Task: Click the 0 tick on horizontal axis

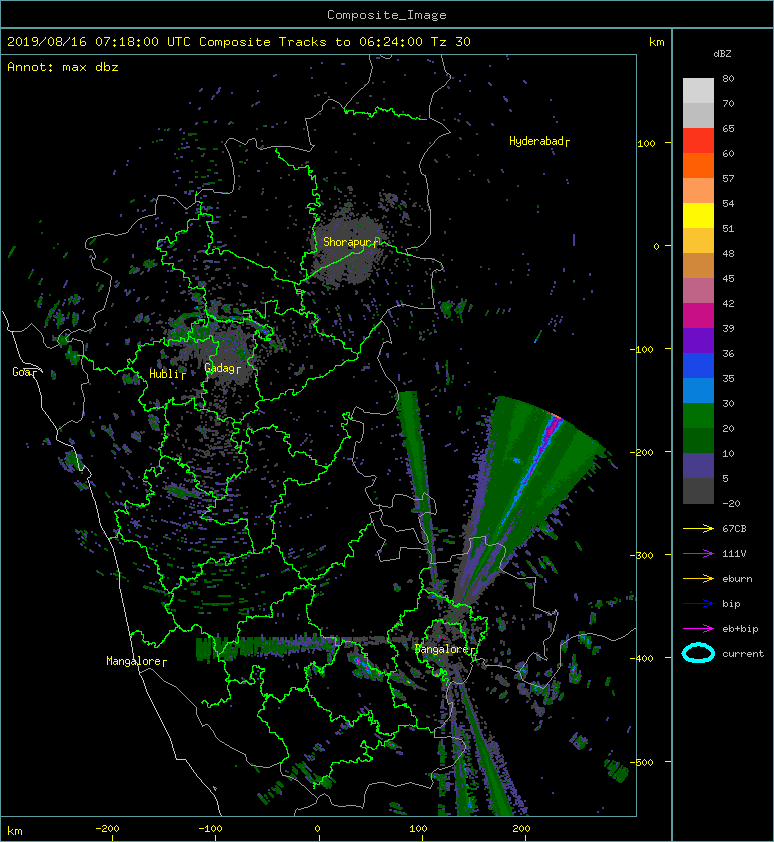Action: (318, 829)
